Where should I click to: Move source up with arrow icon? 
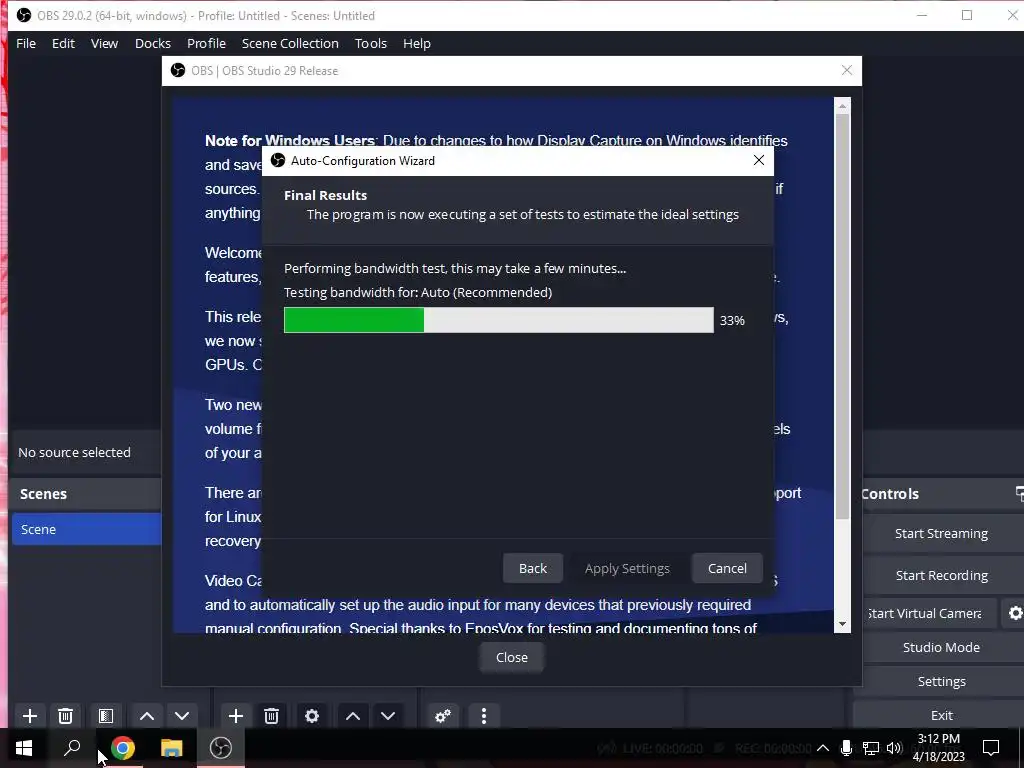click(353, 716)
